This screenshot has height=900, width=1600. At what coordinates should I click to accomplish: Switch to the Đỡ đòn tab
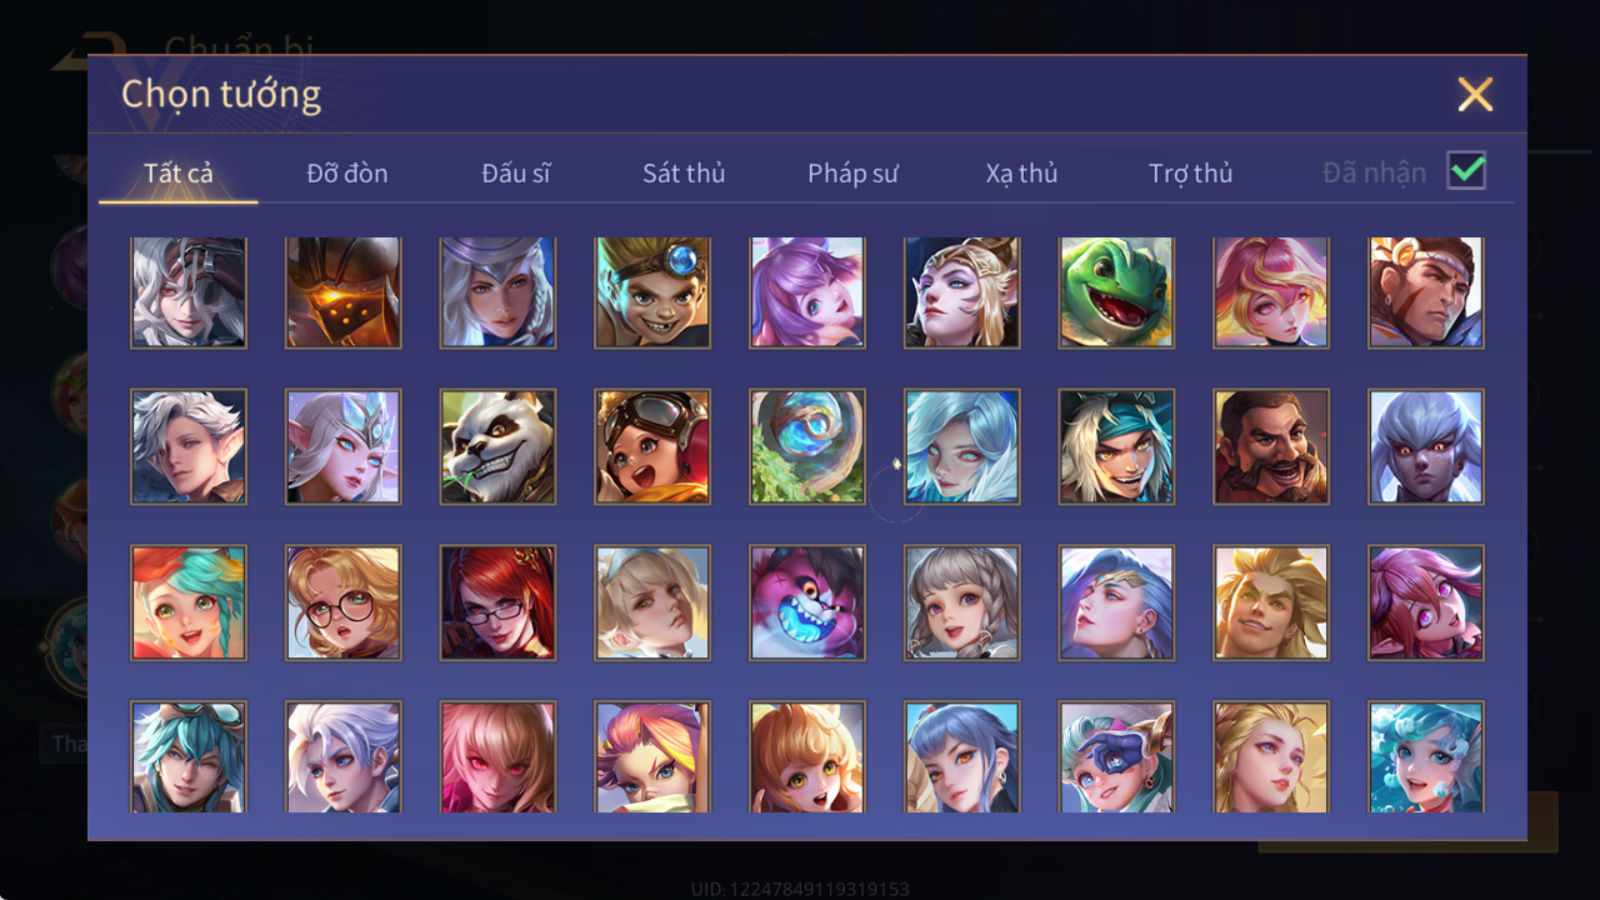coord(347,173)
